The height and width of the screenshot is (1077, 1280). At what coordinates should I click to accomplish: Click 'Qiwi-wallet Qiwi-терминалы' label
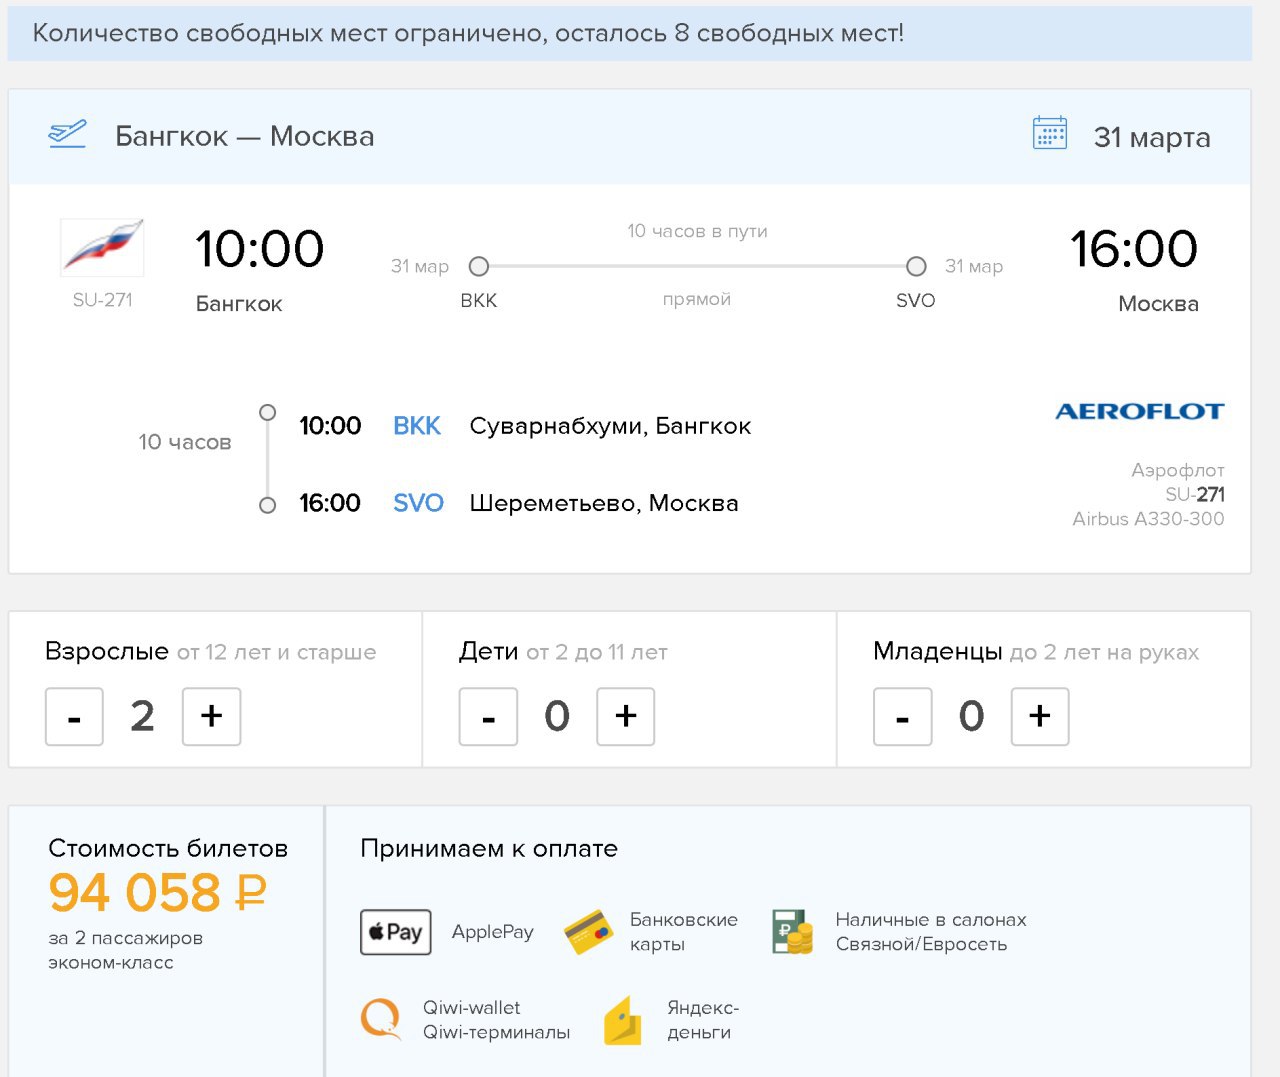[496, 1020]
